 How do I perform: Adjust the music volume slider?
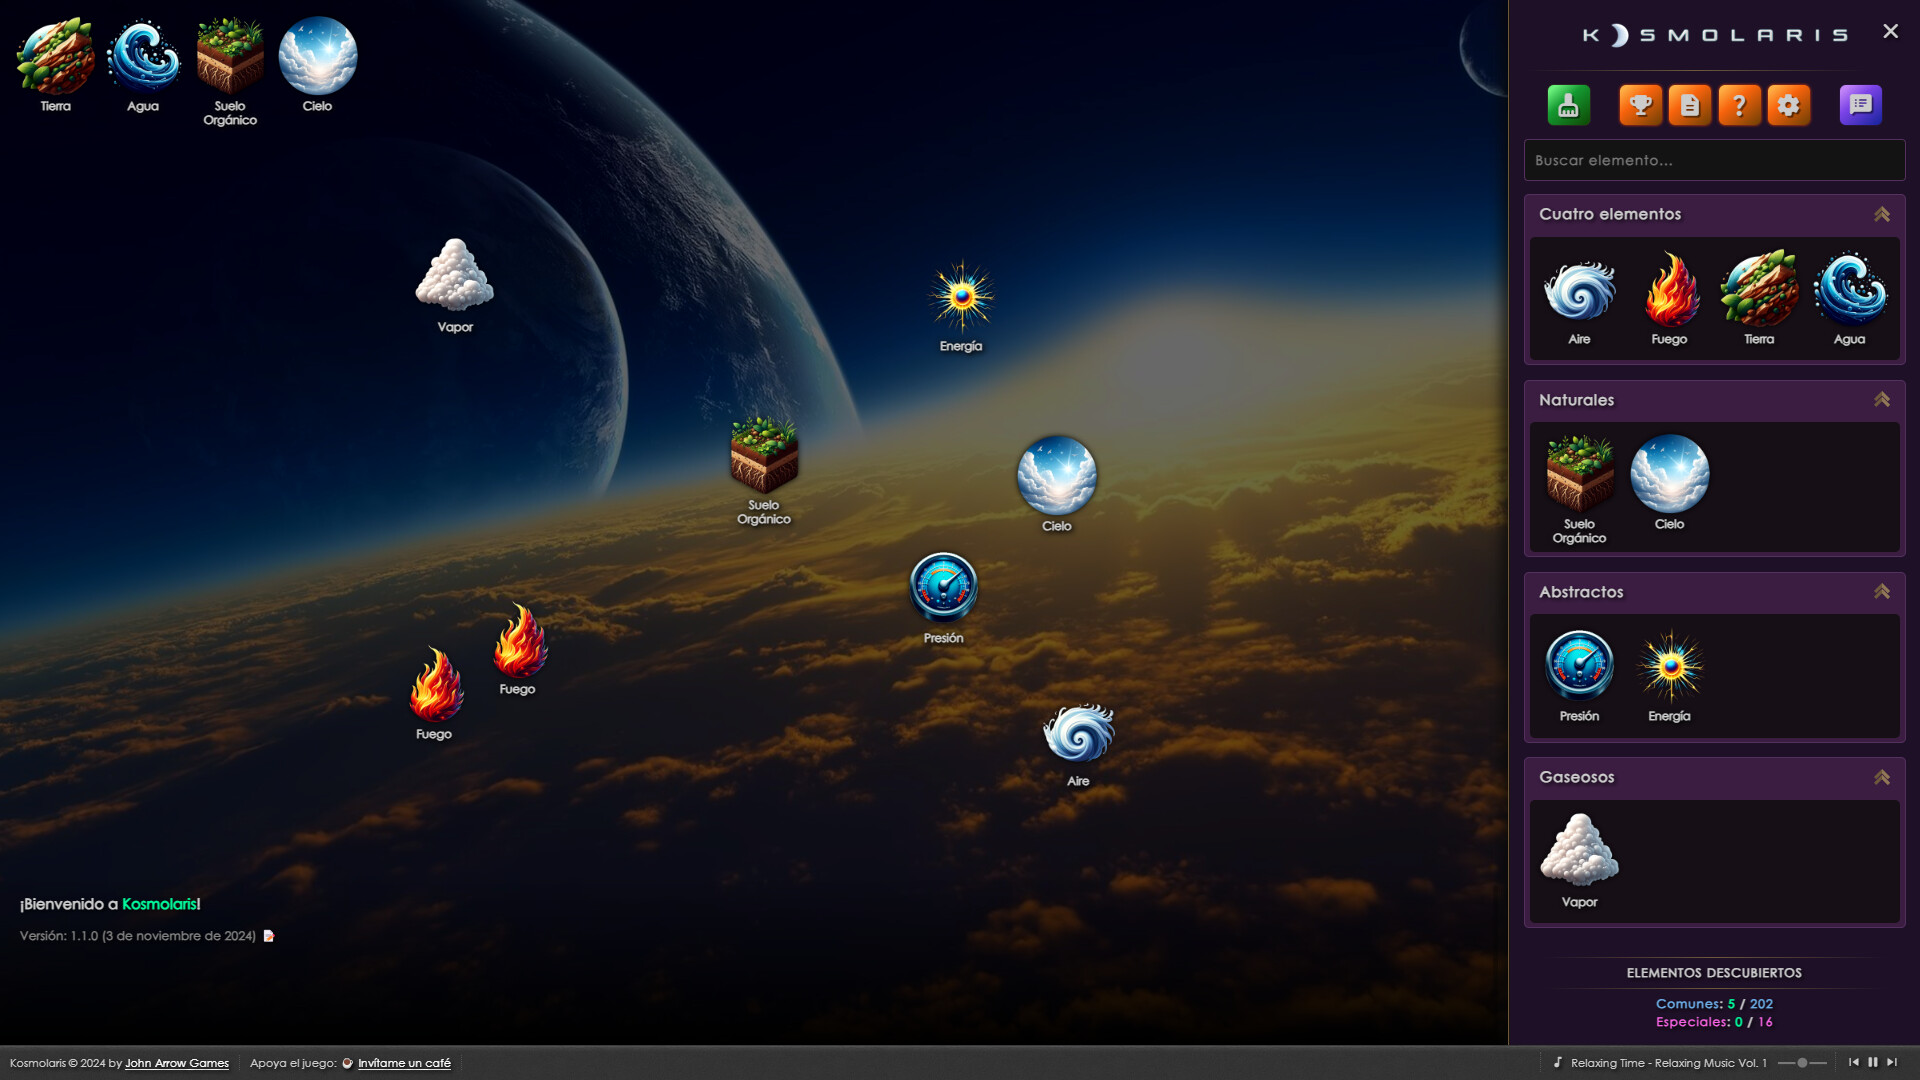coord(1802,1063)
